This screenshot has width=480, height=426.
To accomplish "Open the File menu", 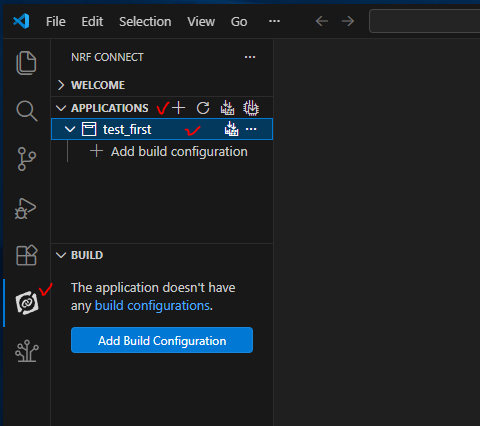I will coord(56,22).
